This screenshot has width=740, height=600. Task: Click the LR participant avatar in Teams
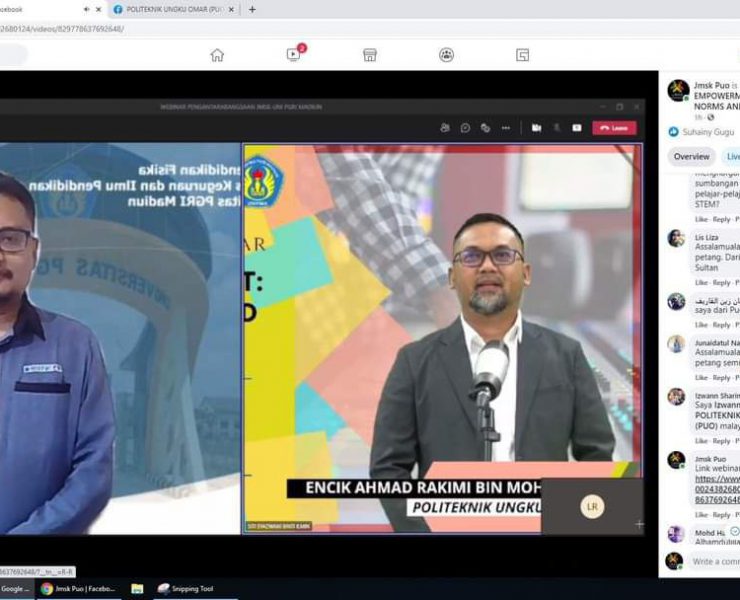[592, 507]
